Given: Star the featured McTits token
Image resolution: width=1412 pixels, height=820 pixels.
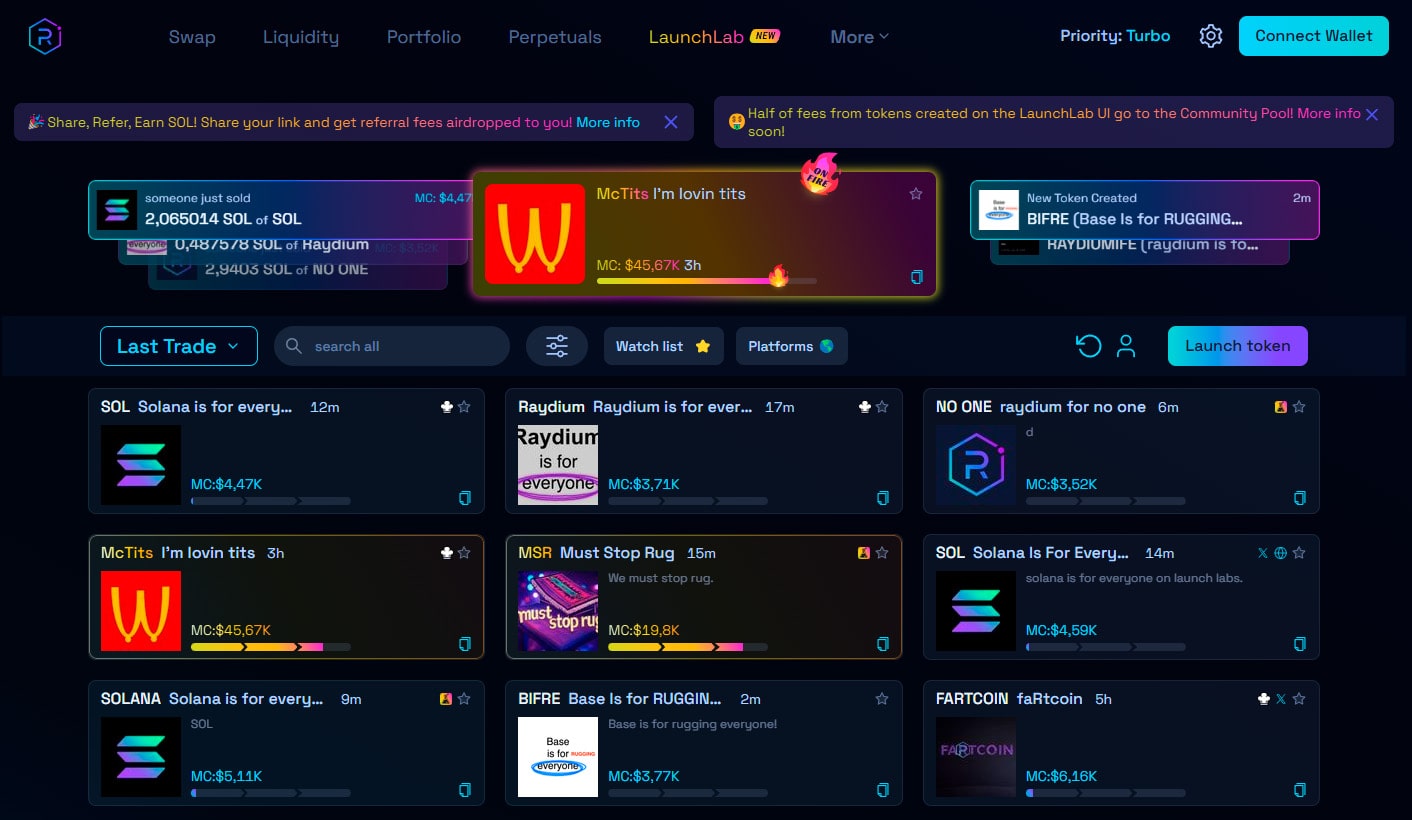Looking at the screenshot, I should (916, 194).
